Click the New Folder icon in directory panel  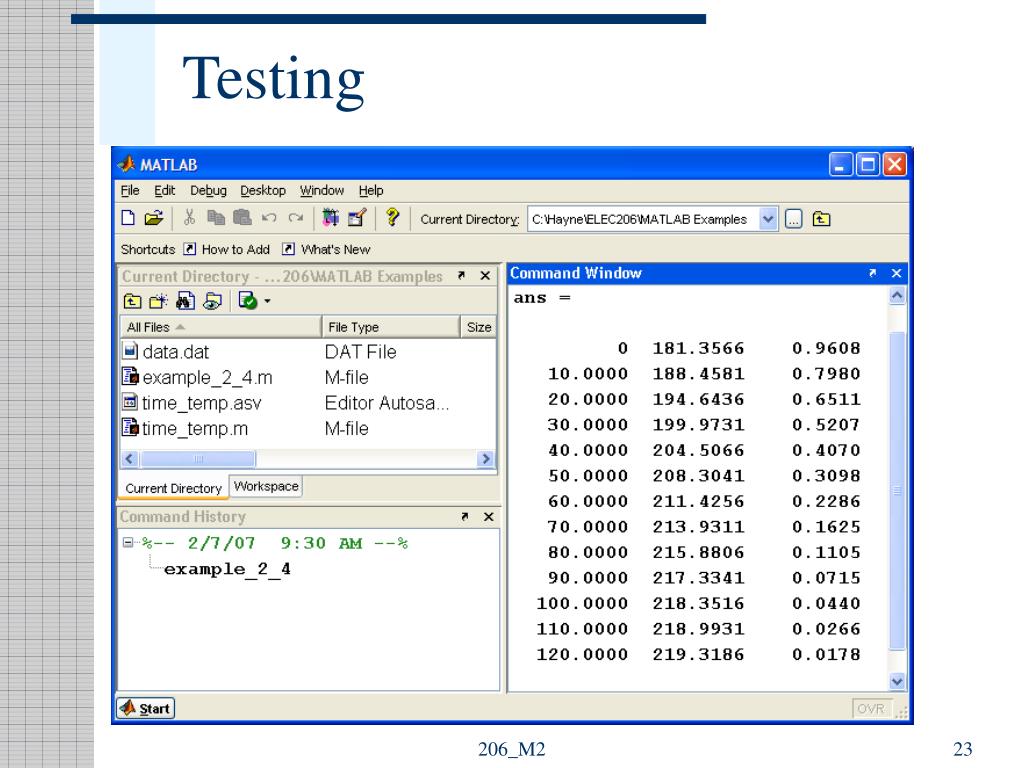tap(158, 301)
